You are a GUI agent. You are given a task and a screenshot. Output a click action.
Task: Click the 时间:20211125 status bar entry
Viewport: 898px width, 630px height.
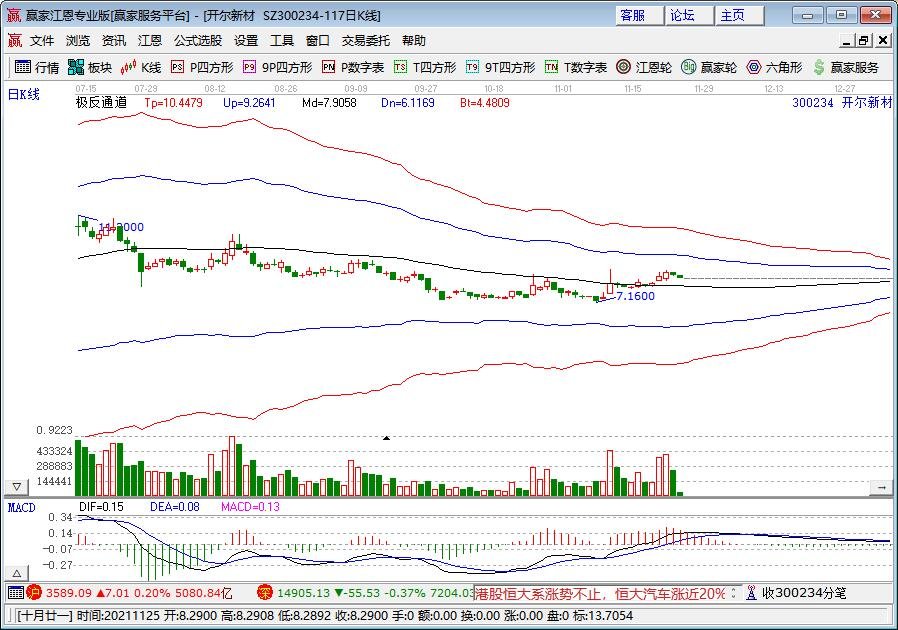118,616
